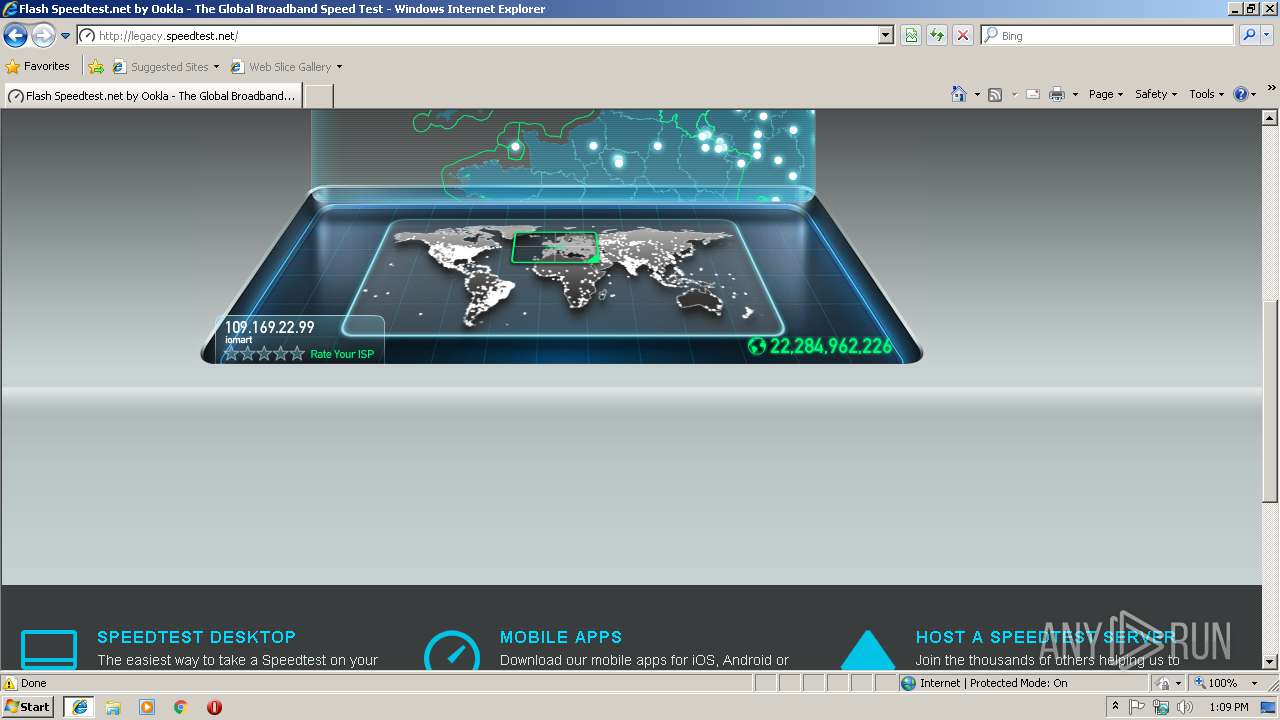
Task: Click the zoom level 100% button
Action: point(1216,683)
